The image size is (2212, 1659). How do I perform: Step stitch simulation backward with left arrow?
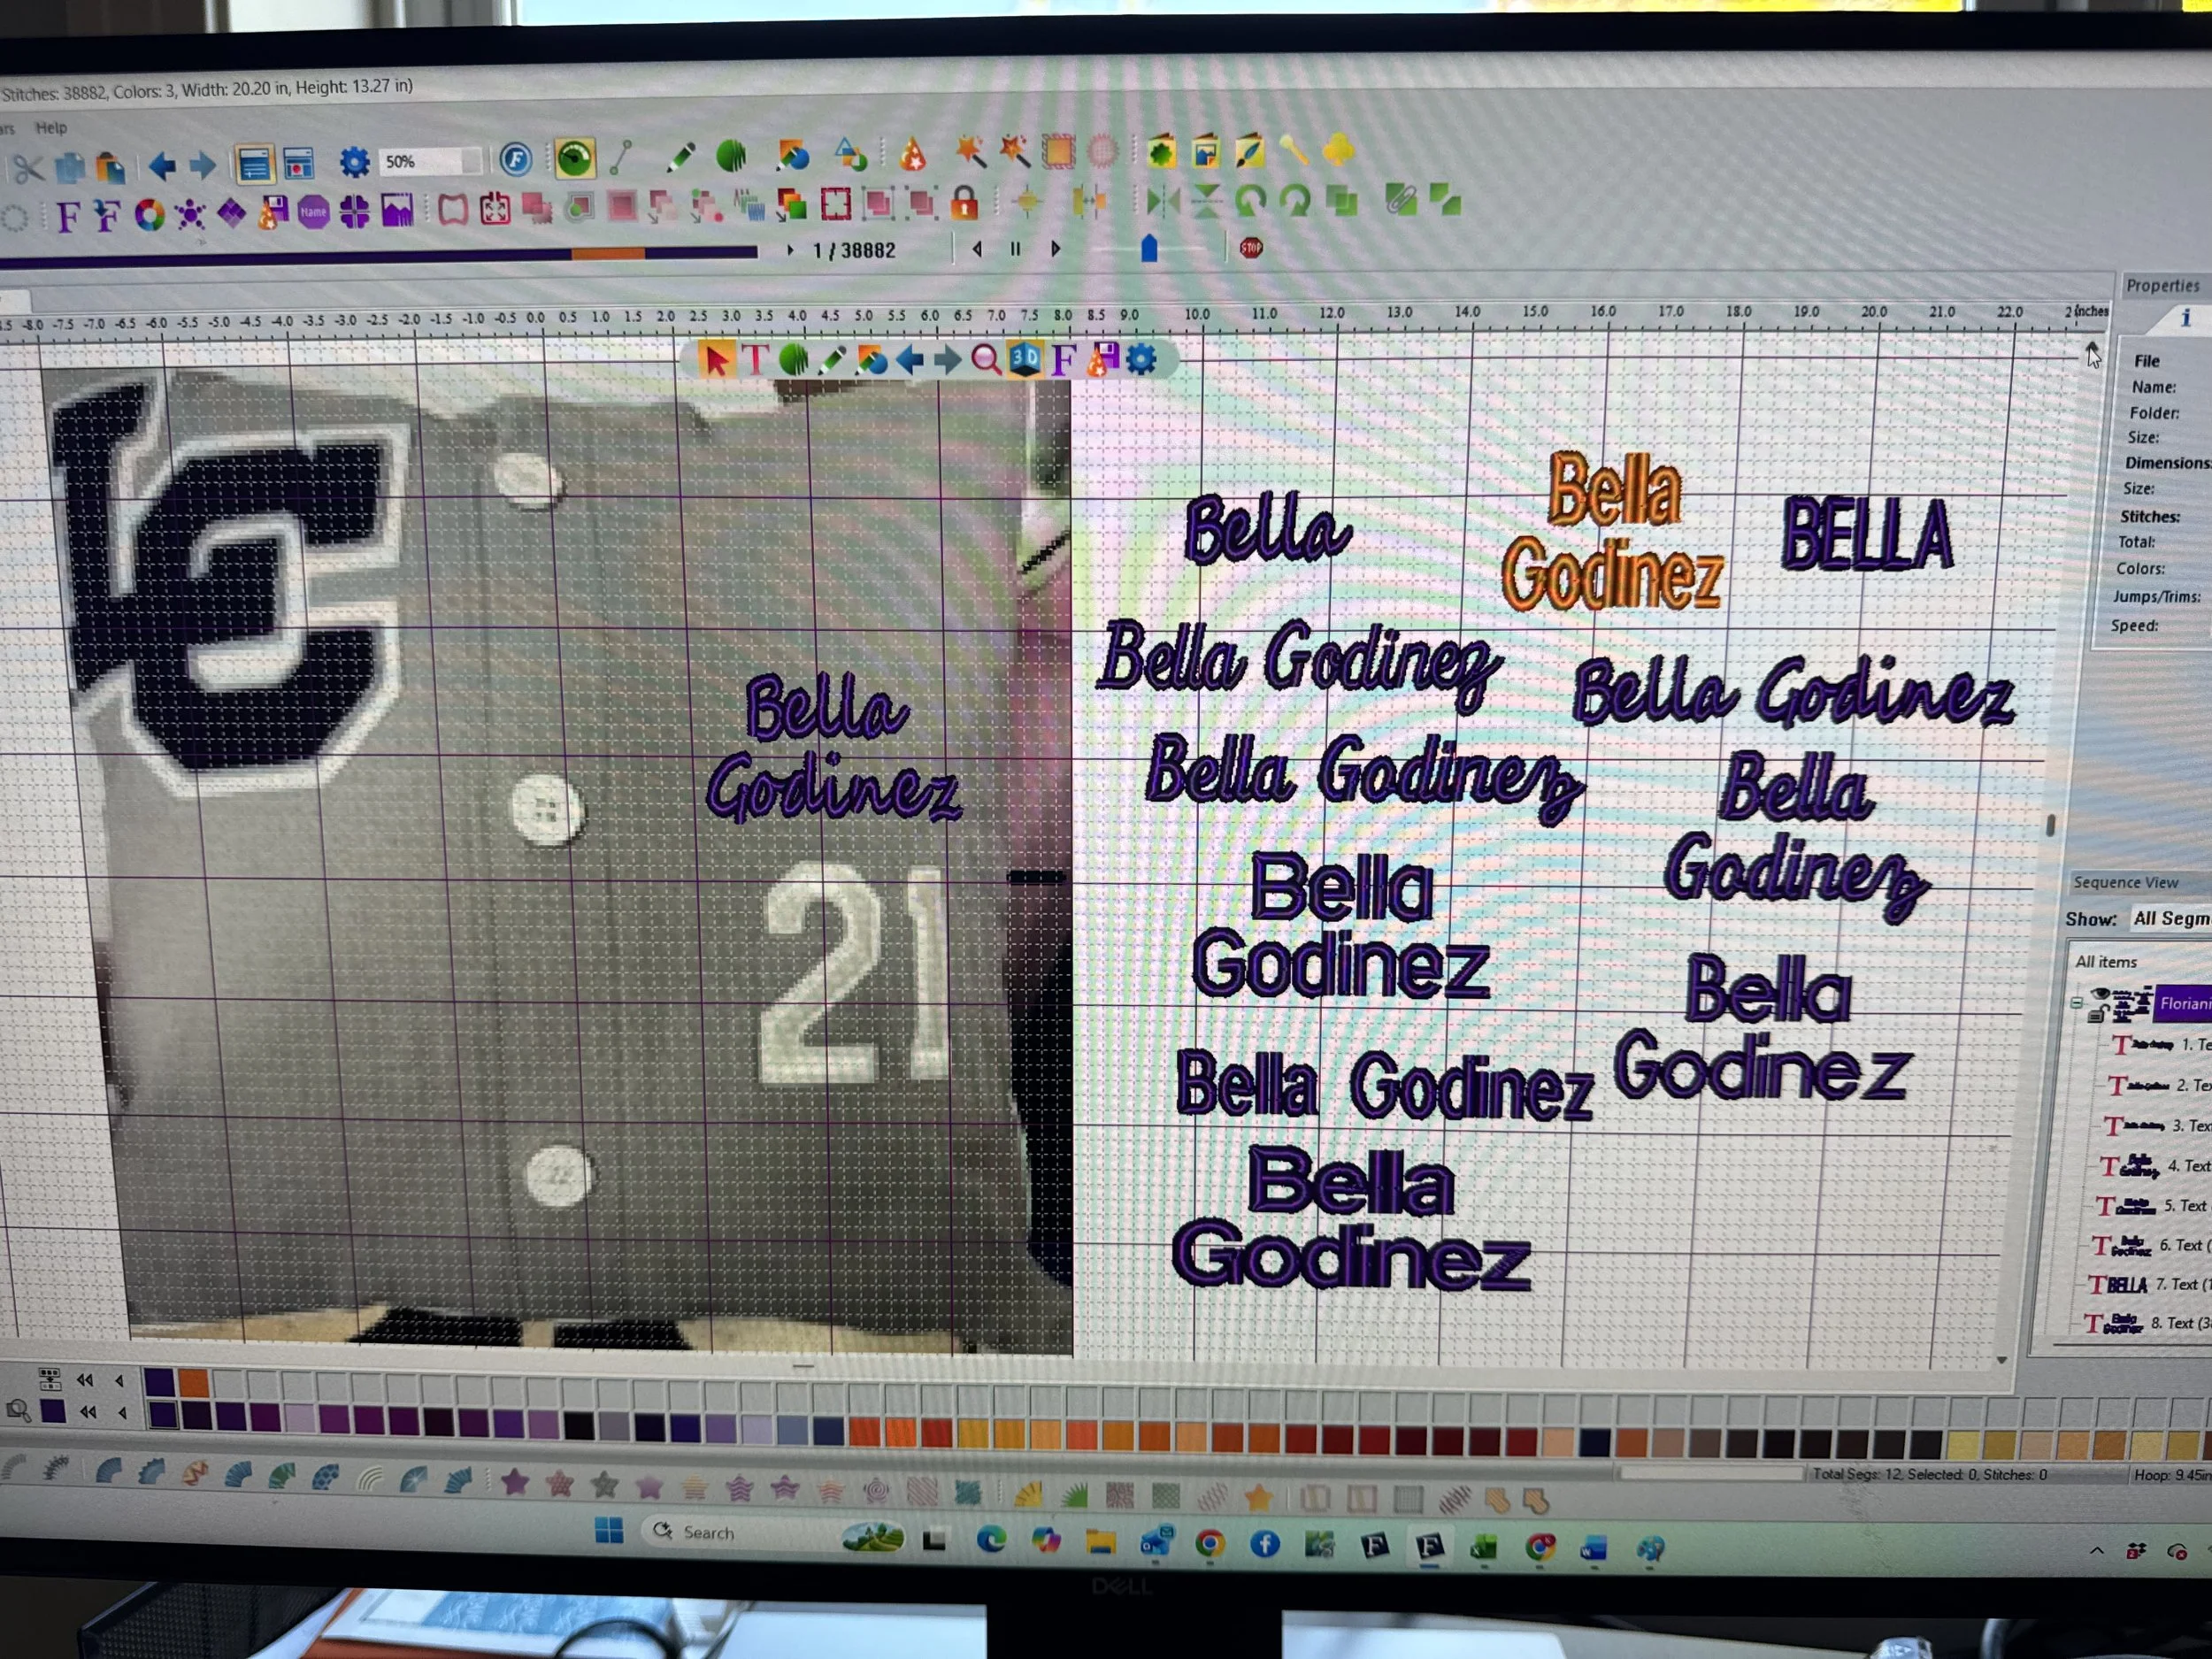tap(976, 249)
